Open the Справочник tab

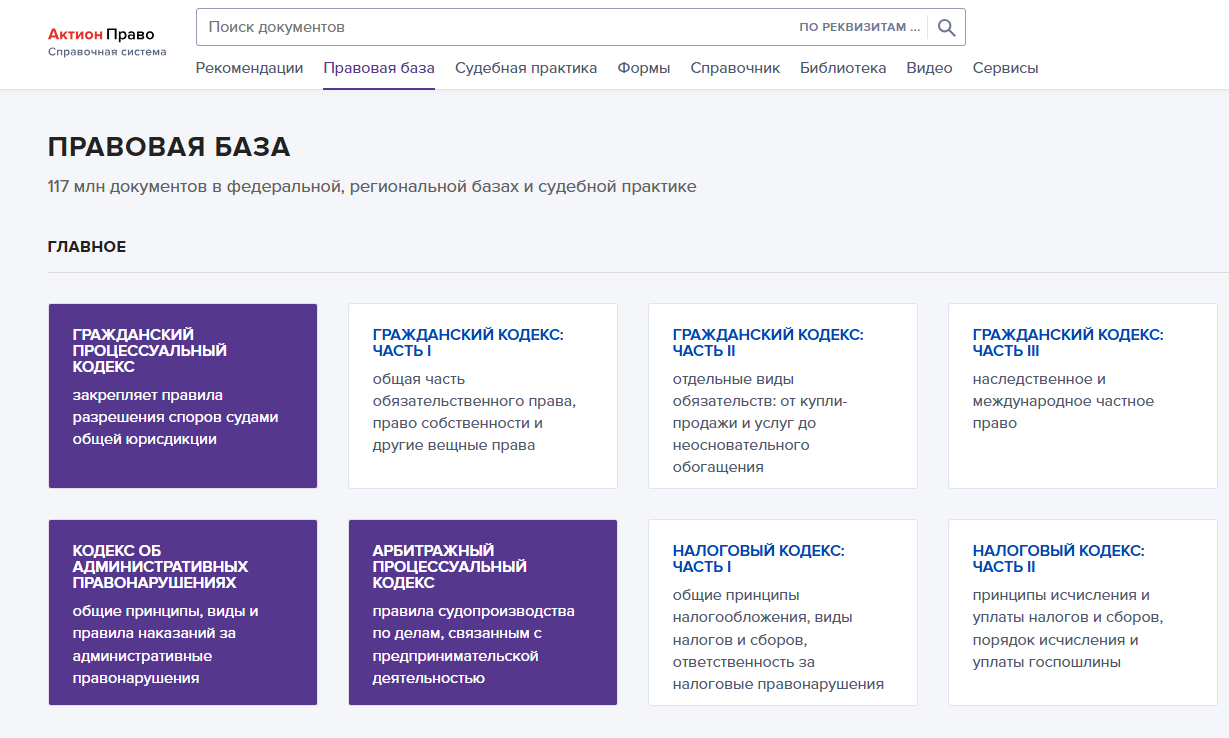point(735,68)
